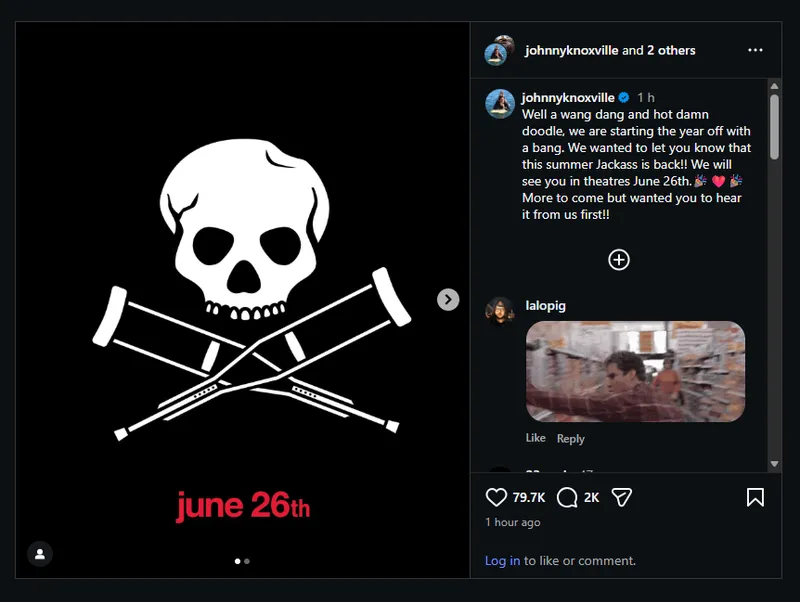
Task: Open johnnyknoxville's profile avatar in the header
Action: (498, 50)
